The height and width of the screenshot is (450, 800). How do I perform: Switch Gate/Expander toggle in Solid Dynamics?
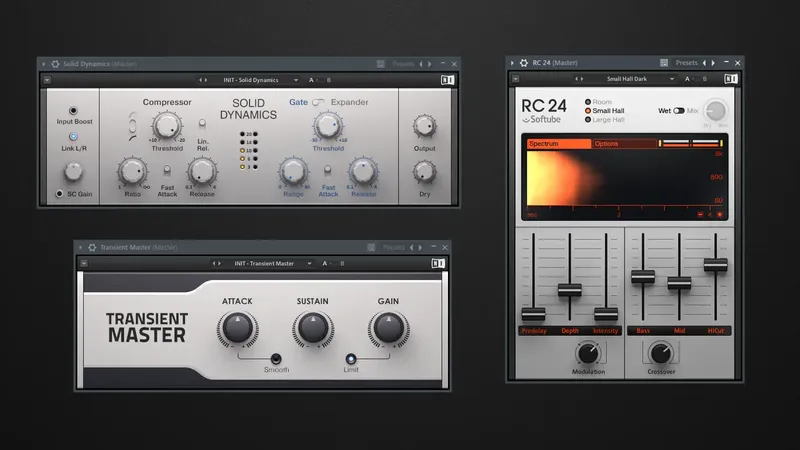point(318,102)
